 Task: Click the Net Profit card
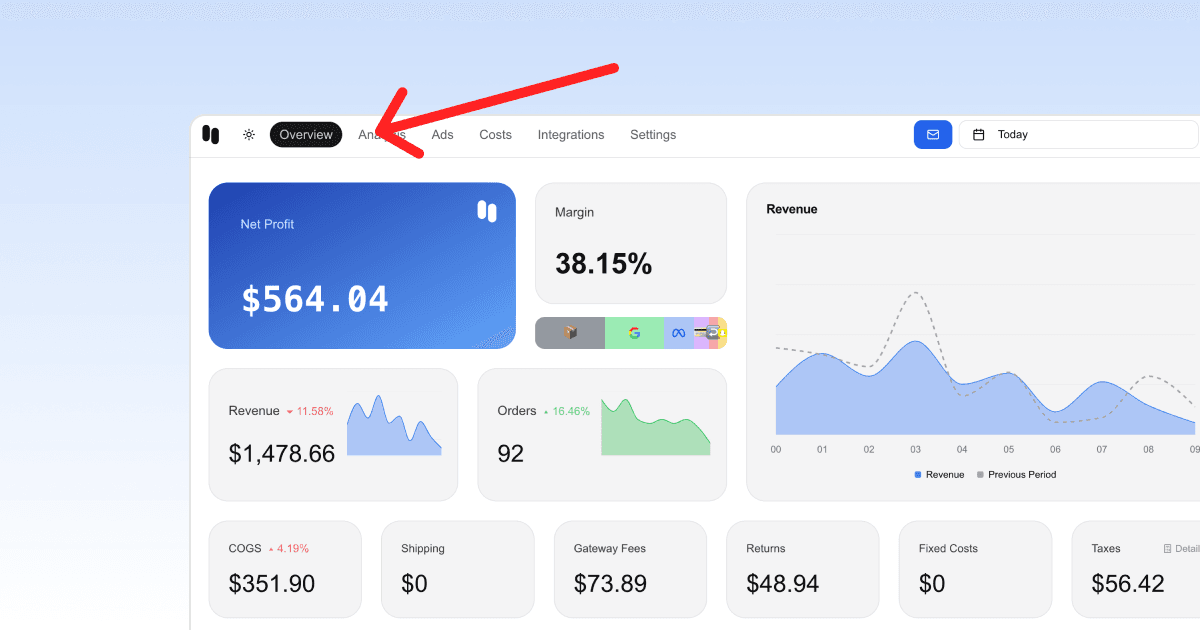(x=362, y=265)
